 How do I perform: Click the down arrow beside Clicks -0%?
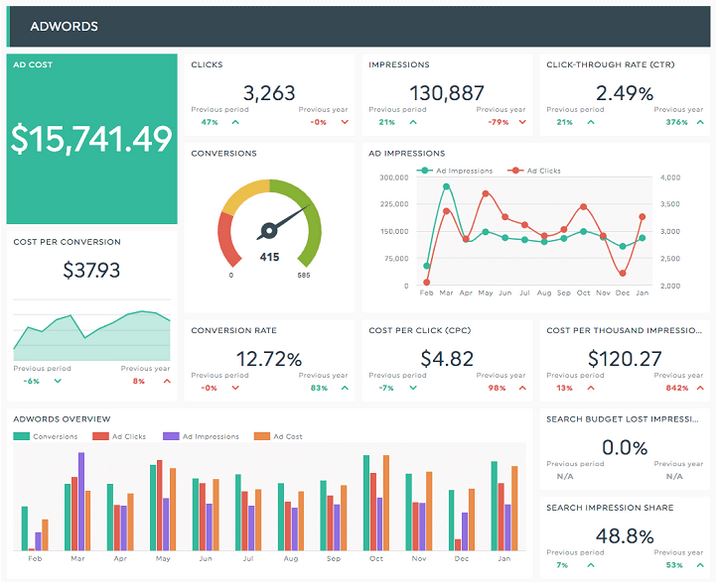coord(345,122)
